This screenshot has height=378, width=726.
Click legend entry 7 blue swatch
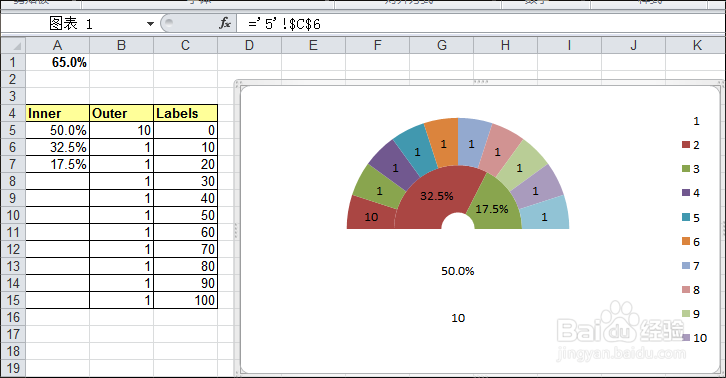(x=686, y=265)
